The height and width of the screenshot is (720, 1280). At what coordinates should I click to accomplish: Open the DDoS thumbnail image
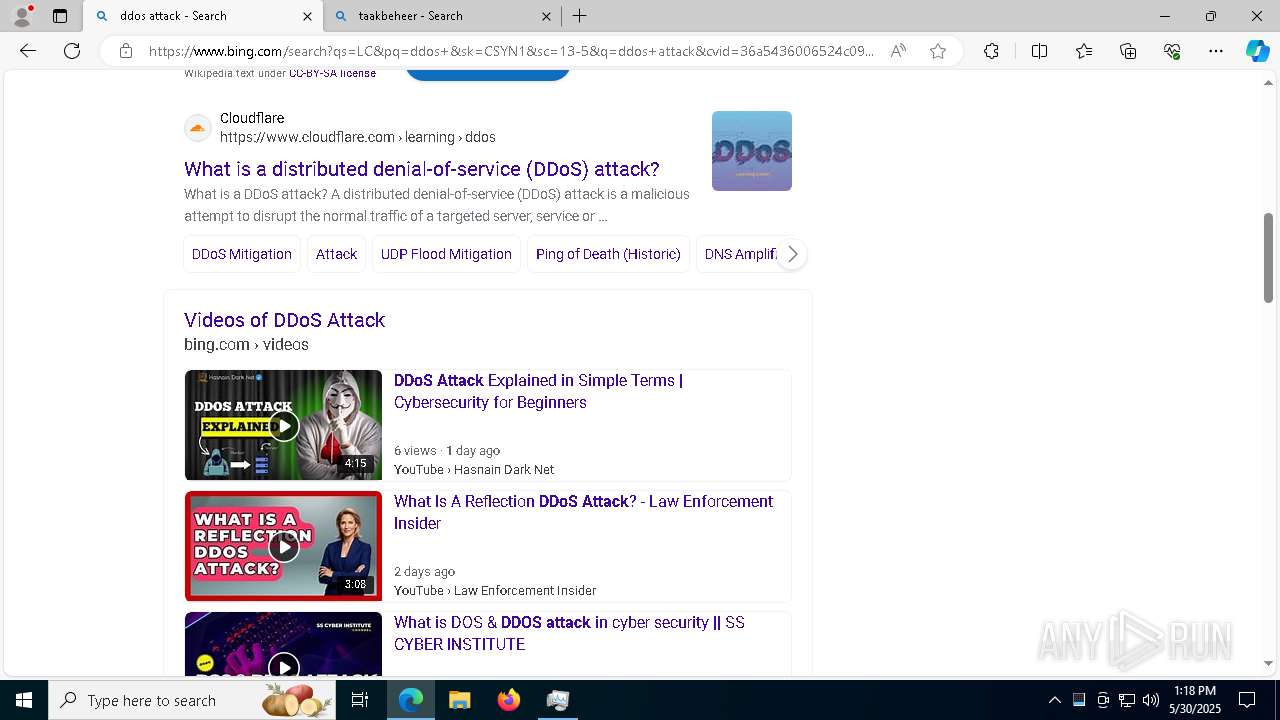(x=752, y=151)
